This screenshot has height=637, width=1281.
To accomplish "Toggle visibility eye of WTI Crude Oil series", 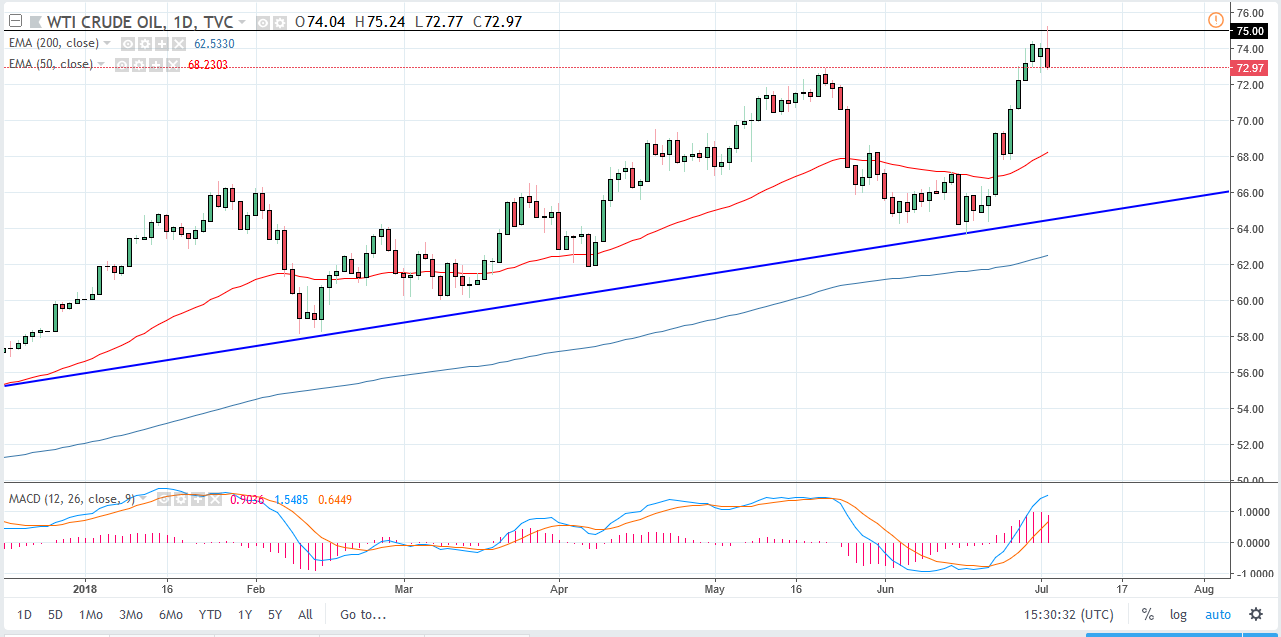I will [263, 22].
